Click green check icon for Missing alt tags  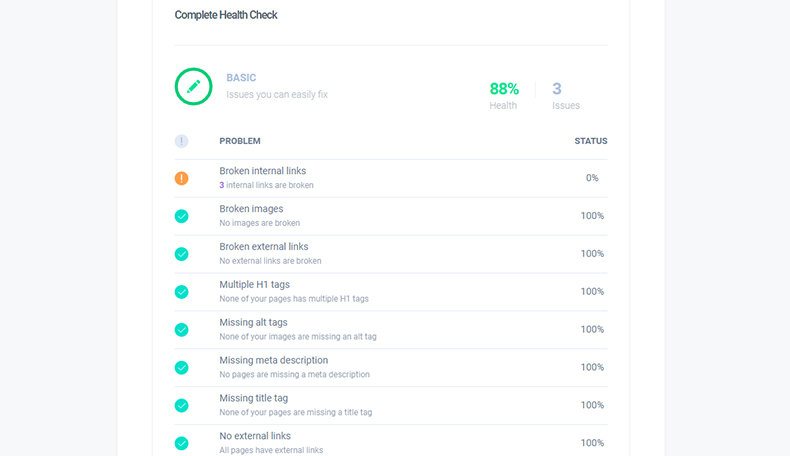[181, 330]
